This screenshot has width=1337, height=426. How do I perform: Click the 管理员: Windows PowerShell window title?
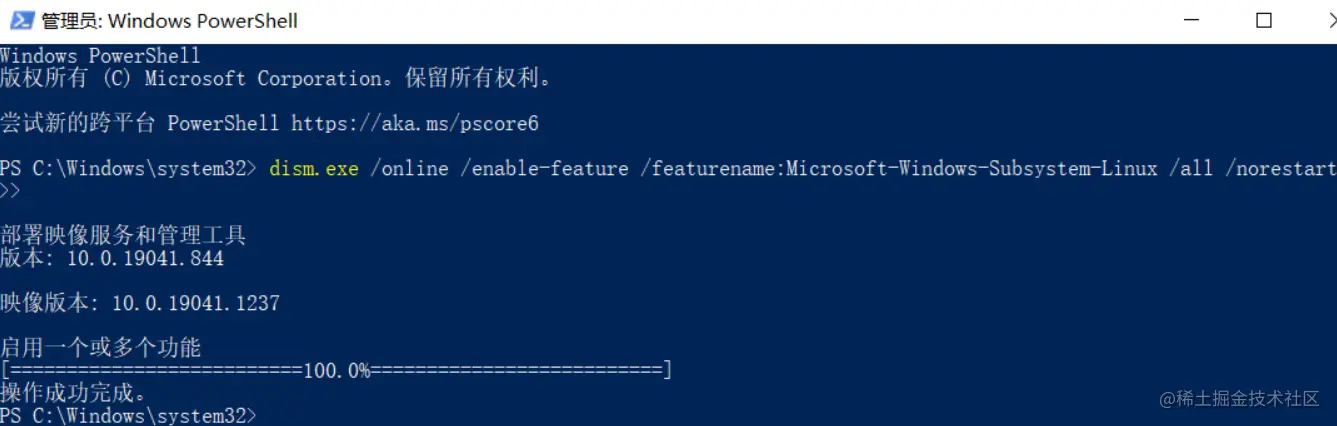[169, 21]
